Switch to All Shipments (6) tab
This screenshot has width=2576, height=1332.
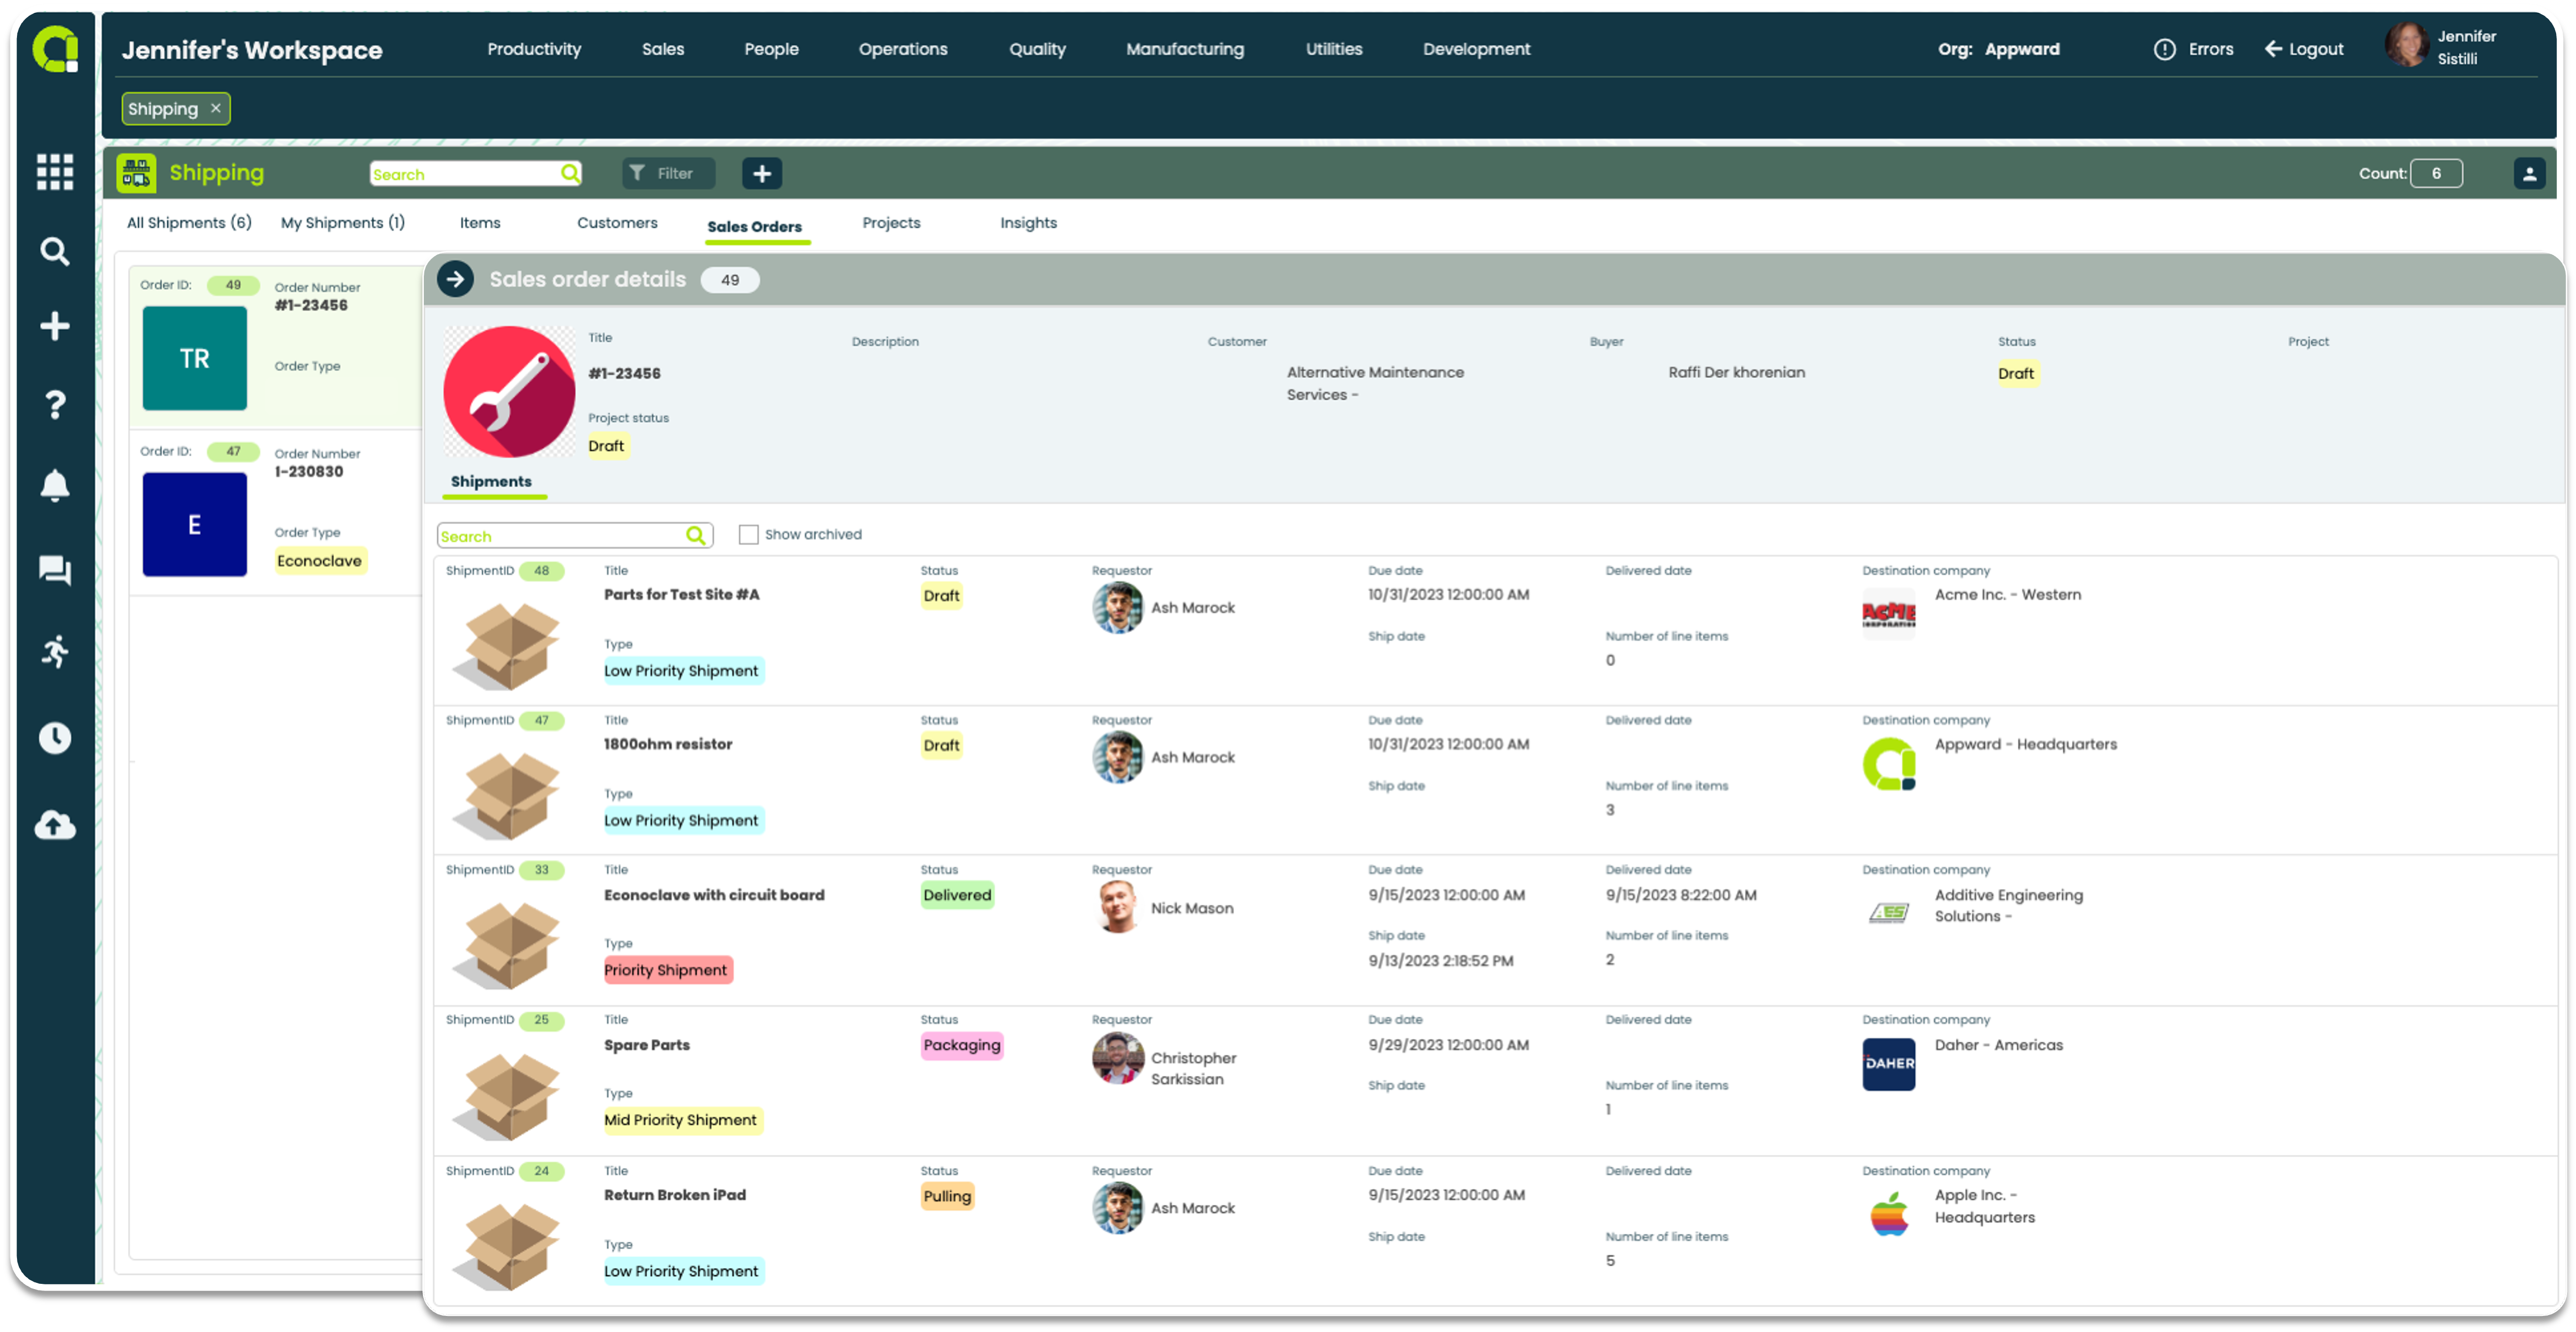pos(189,223)
